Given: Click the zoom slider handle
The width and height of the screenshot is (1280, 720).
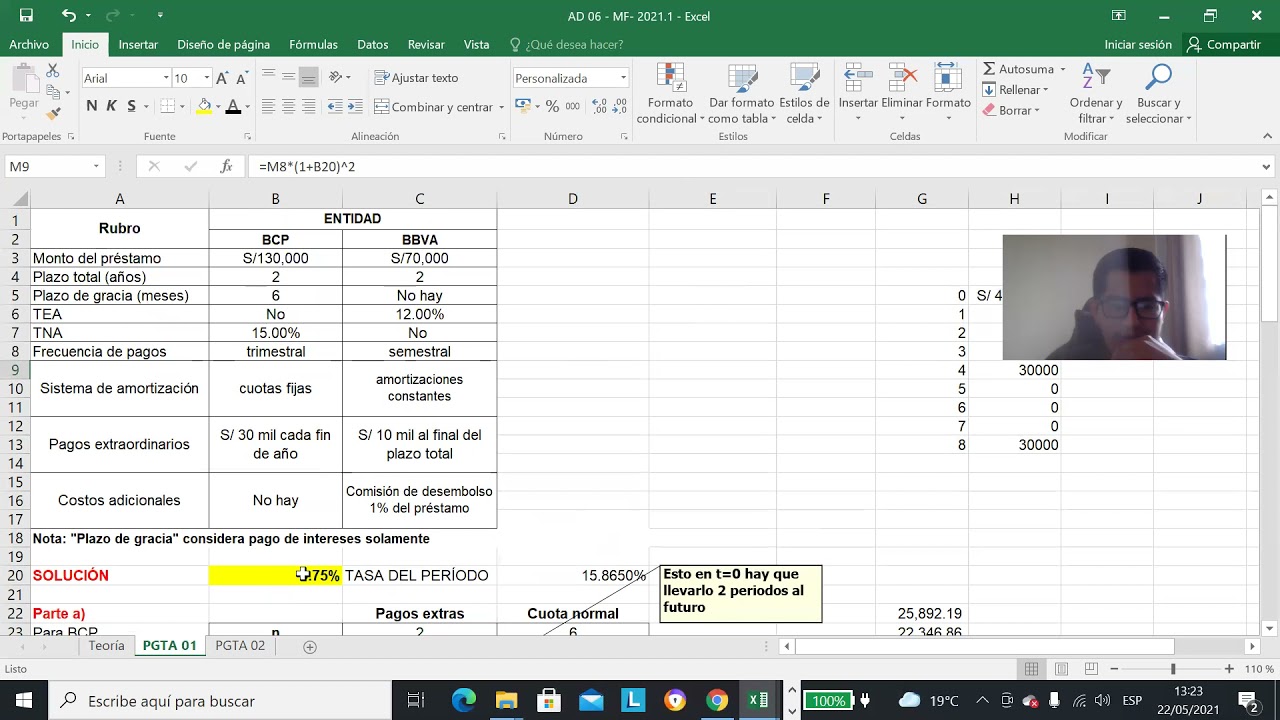Looking at the screenshot, I should [x=1173, y=669].
